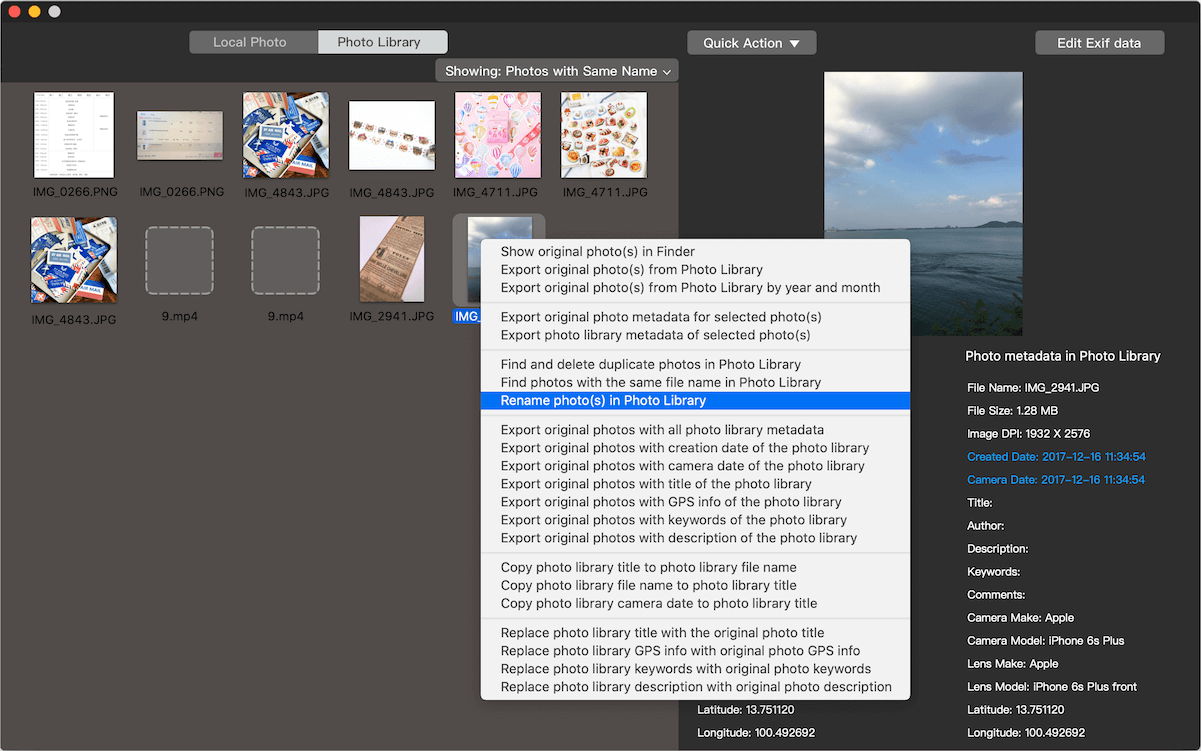1201x751 pixels.
Task: Select the first IMG_0266.PNG table screenshot thumbnail
Action: pos(74,135)
